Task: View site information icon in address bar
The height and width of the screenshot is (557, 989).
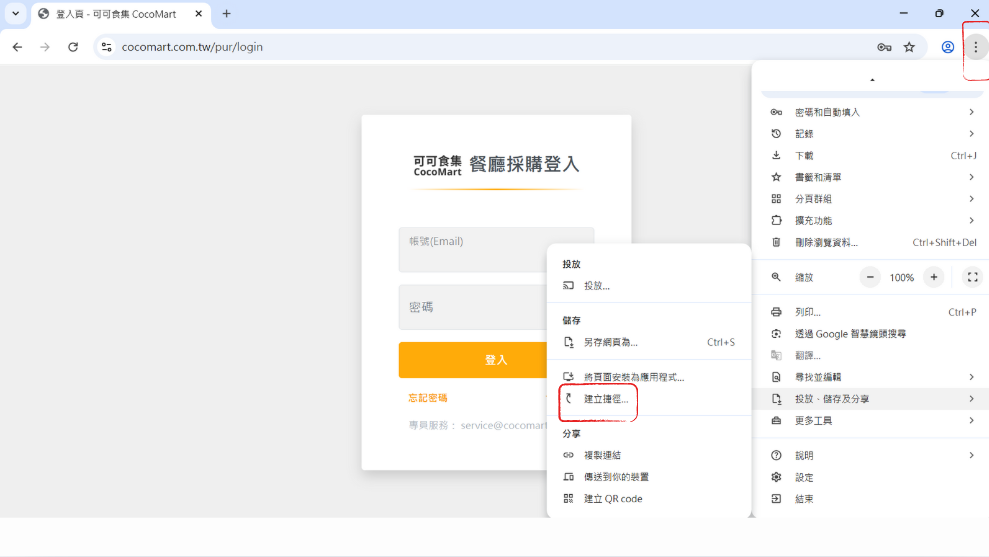Action: (x=107, y=47)
